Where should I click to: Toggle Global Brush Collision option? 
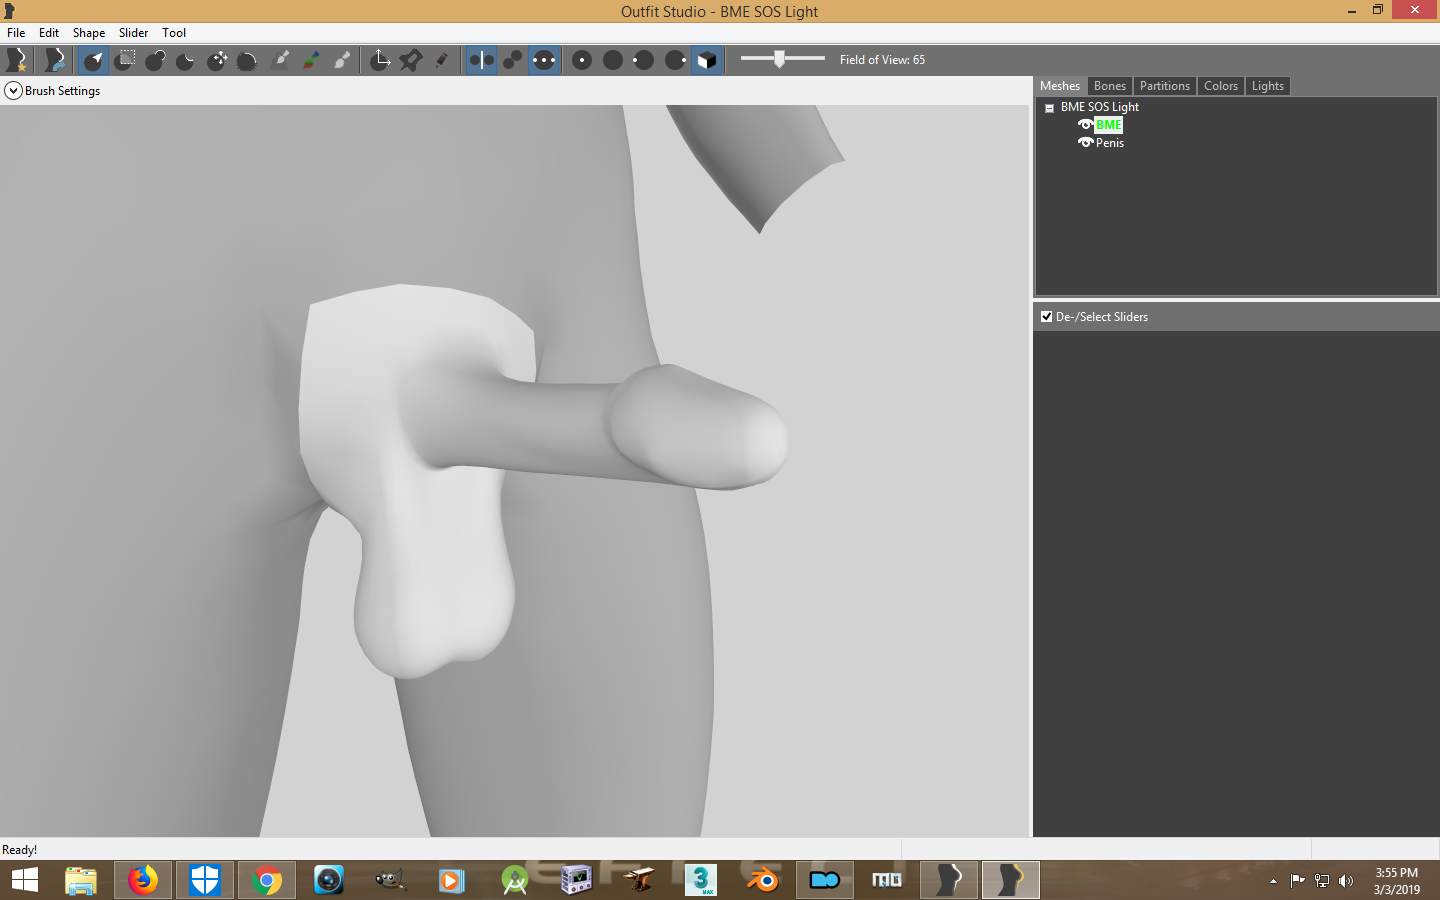click(x=544, y=60)
